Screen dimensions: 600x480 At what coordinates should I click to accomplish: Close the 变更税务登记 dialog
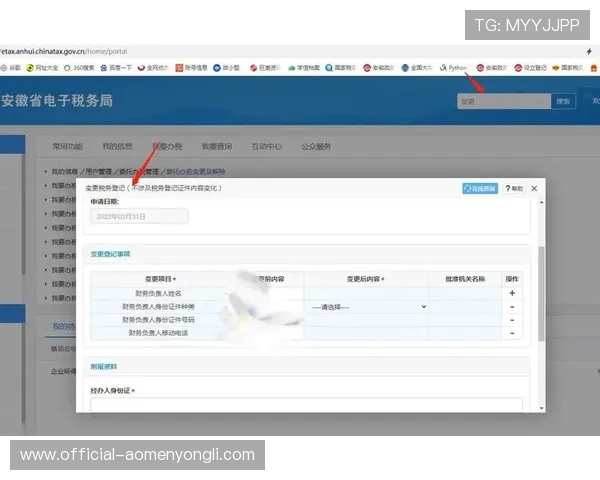tap(534, 188)
